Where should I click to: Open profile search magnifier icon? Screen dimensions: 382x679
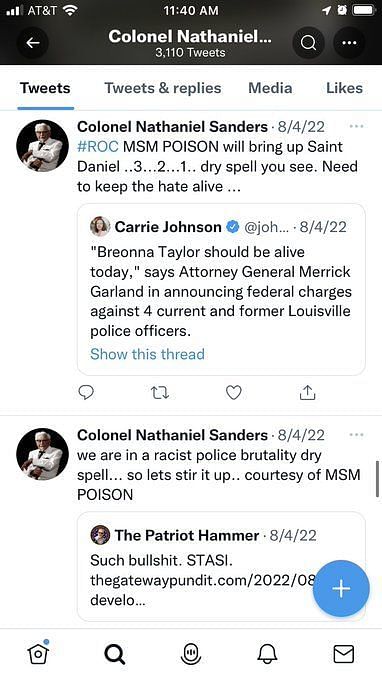point(308,43)
